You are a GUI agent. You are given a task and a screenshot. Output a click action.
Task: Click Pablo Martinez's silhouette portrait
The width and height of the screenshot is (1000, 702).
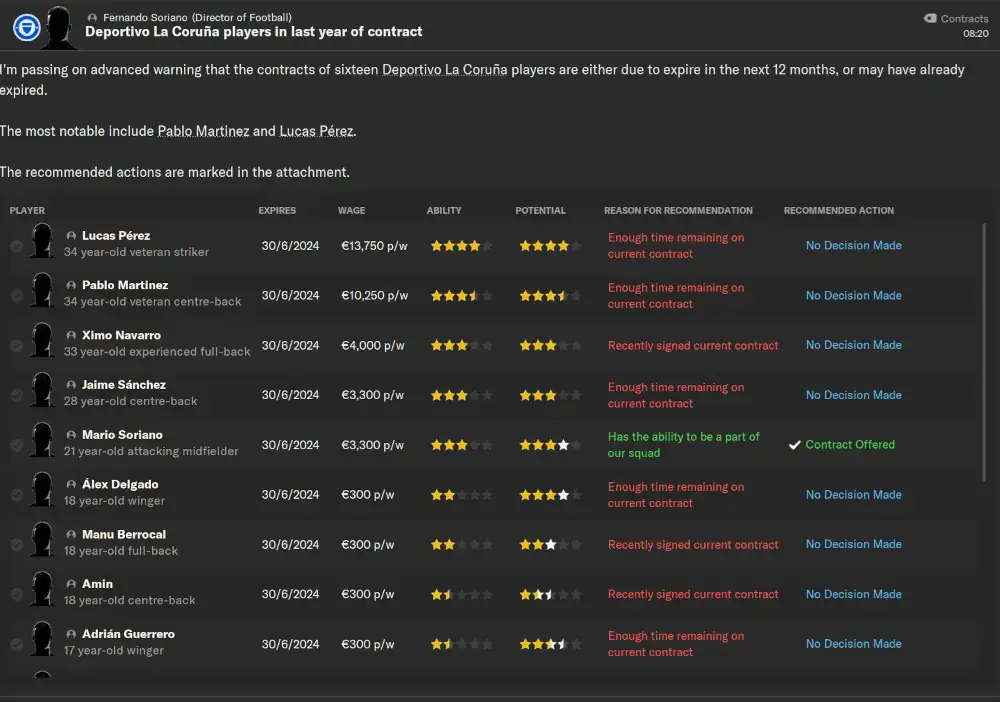42,290
